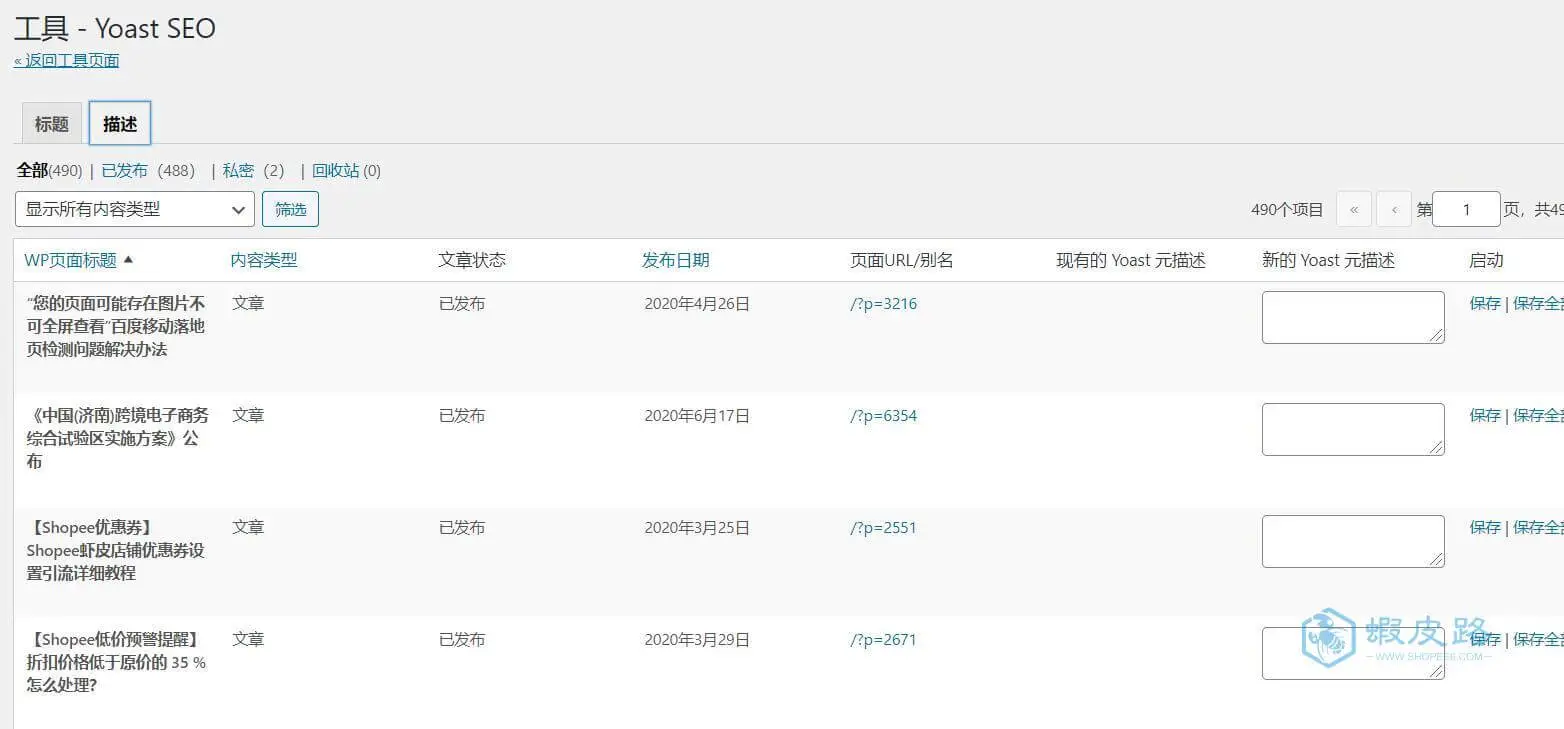Click 保存 for the Shopee优惠券 post
Viewport: 1564px width, 729px height.
(x=1485, y=528)
